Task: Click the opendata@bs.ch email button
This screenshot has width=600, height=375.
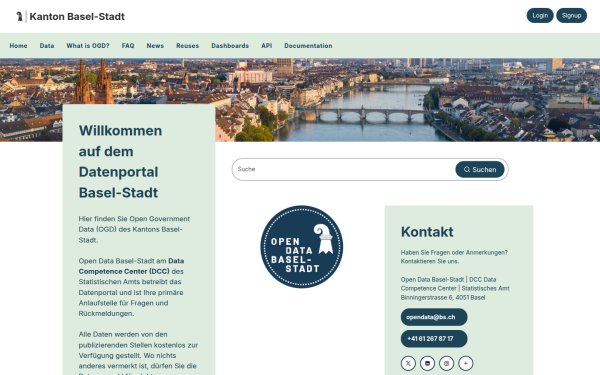Action: click(434, 317)
